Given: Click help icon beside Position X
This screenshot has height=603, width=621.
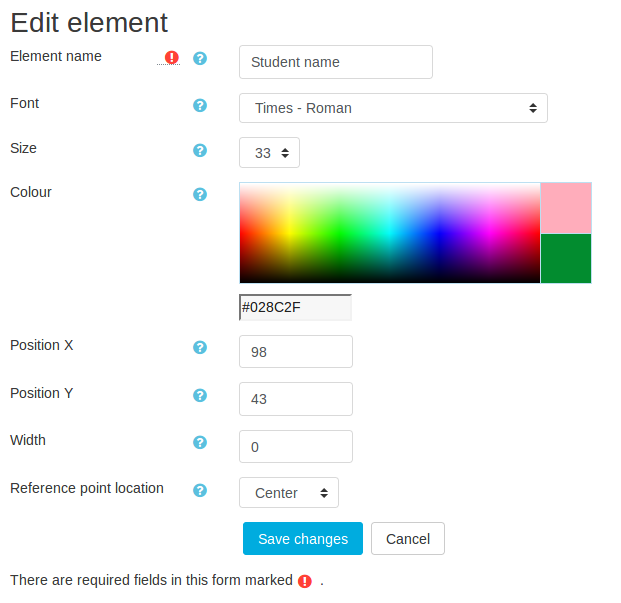Looking at the screenshot, I should pos(200,347).
